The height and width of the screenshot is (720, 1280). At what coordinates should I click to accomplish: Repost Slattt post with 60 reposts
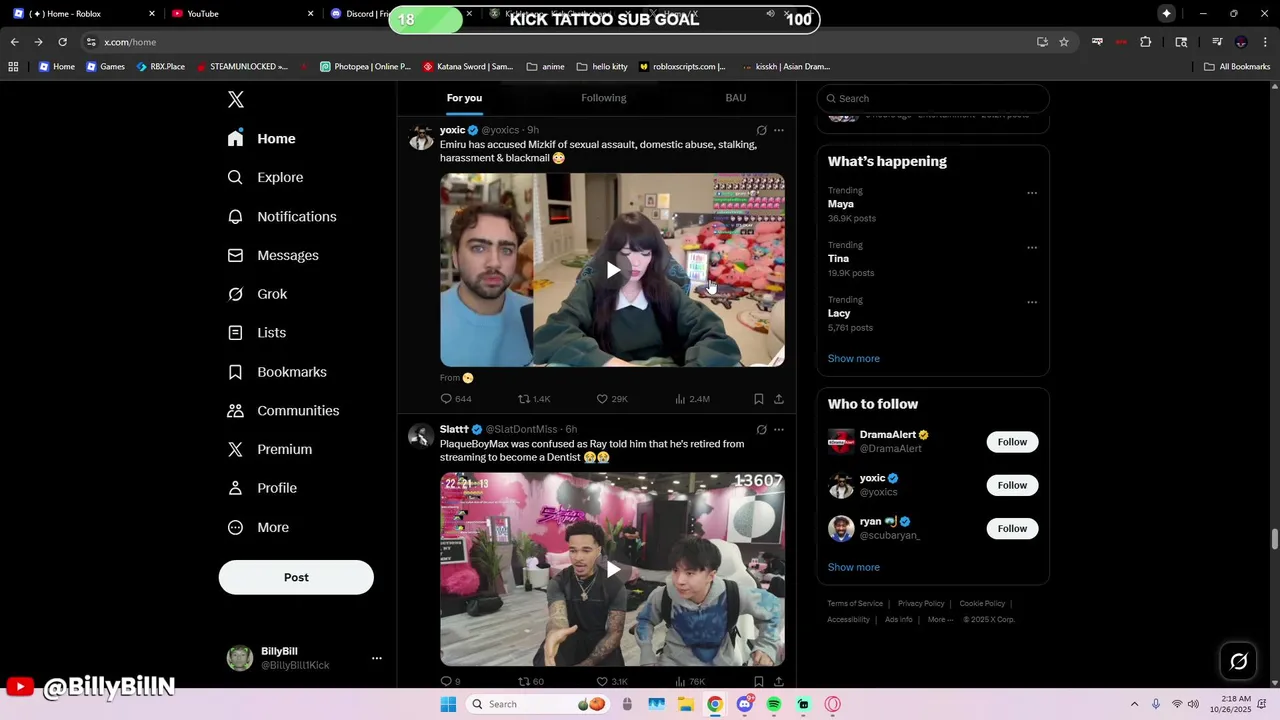pyautogui.click(x=531, y=682)
